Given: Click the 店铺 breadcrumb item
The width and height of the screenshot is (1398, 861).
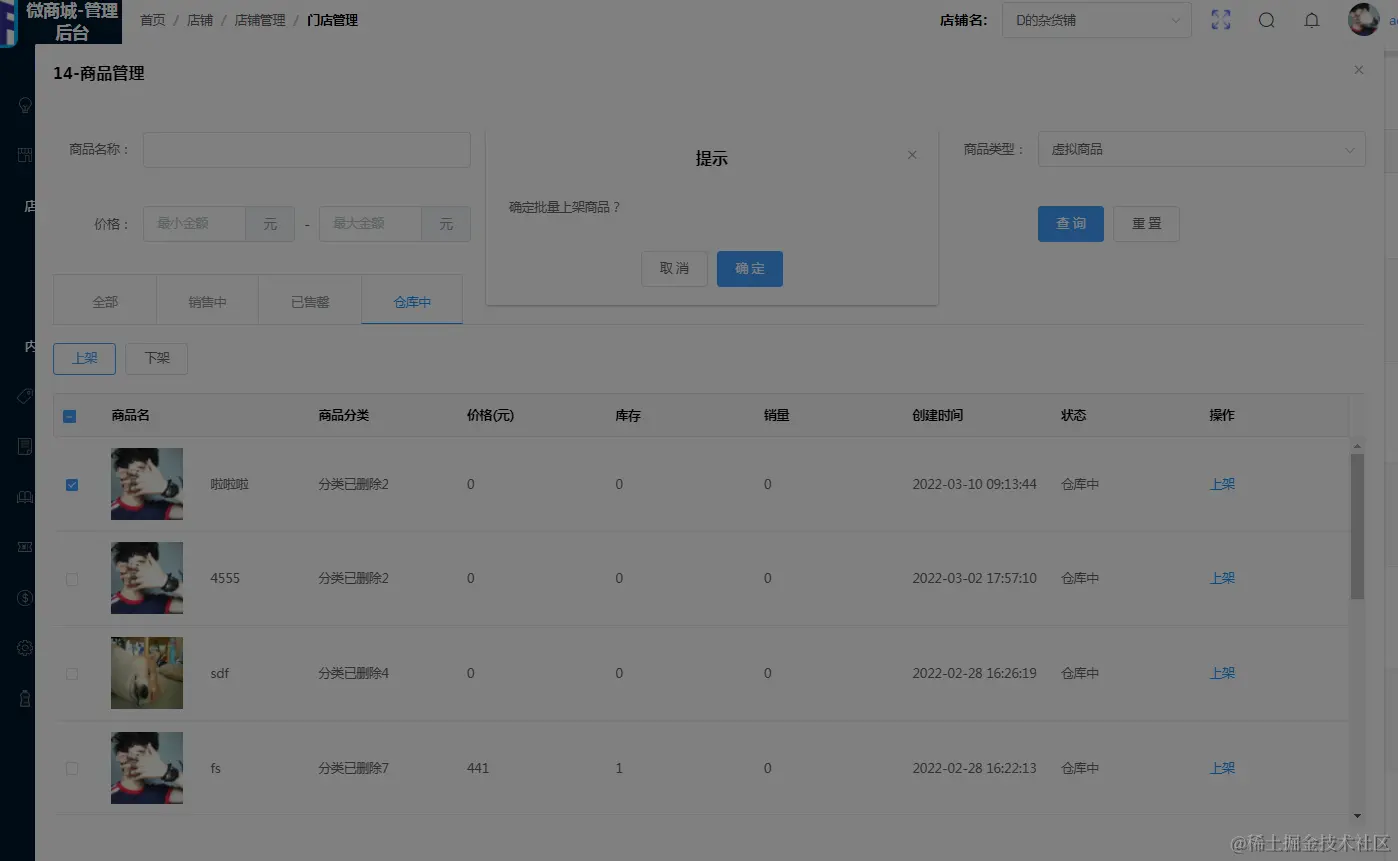Looking at the screenshot, I should click(x=200, y=20).
